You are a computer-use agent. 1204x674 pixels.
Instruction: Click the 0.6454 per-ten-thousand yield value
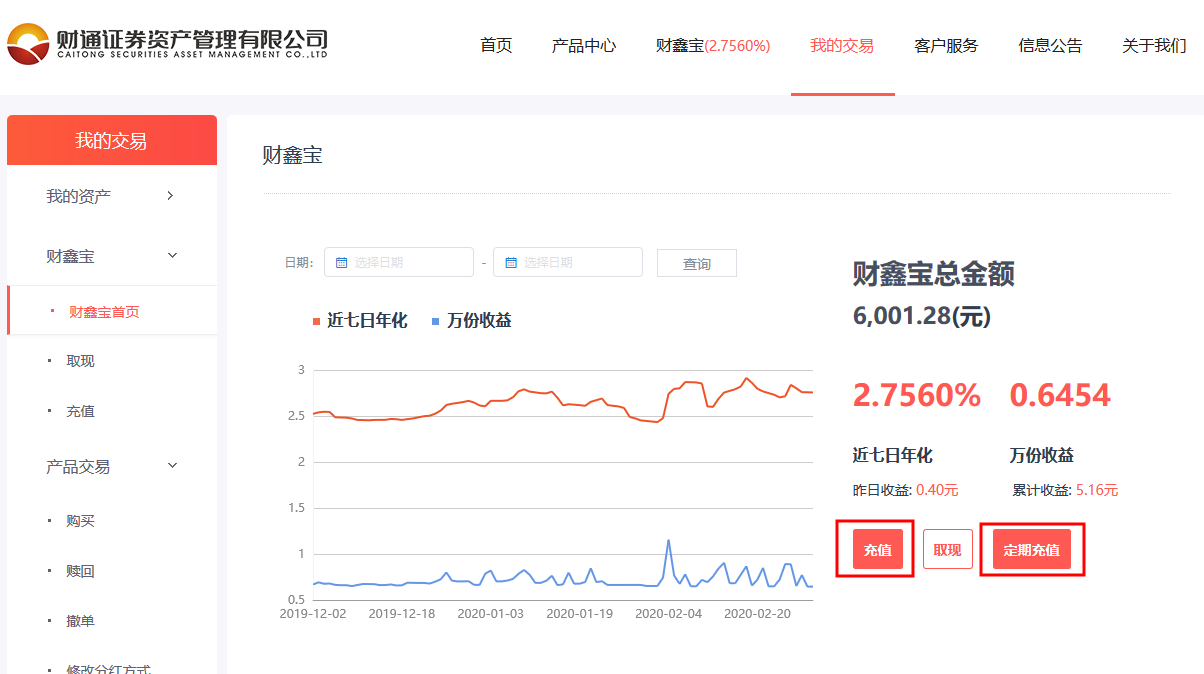(x=1060, y=394)
